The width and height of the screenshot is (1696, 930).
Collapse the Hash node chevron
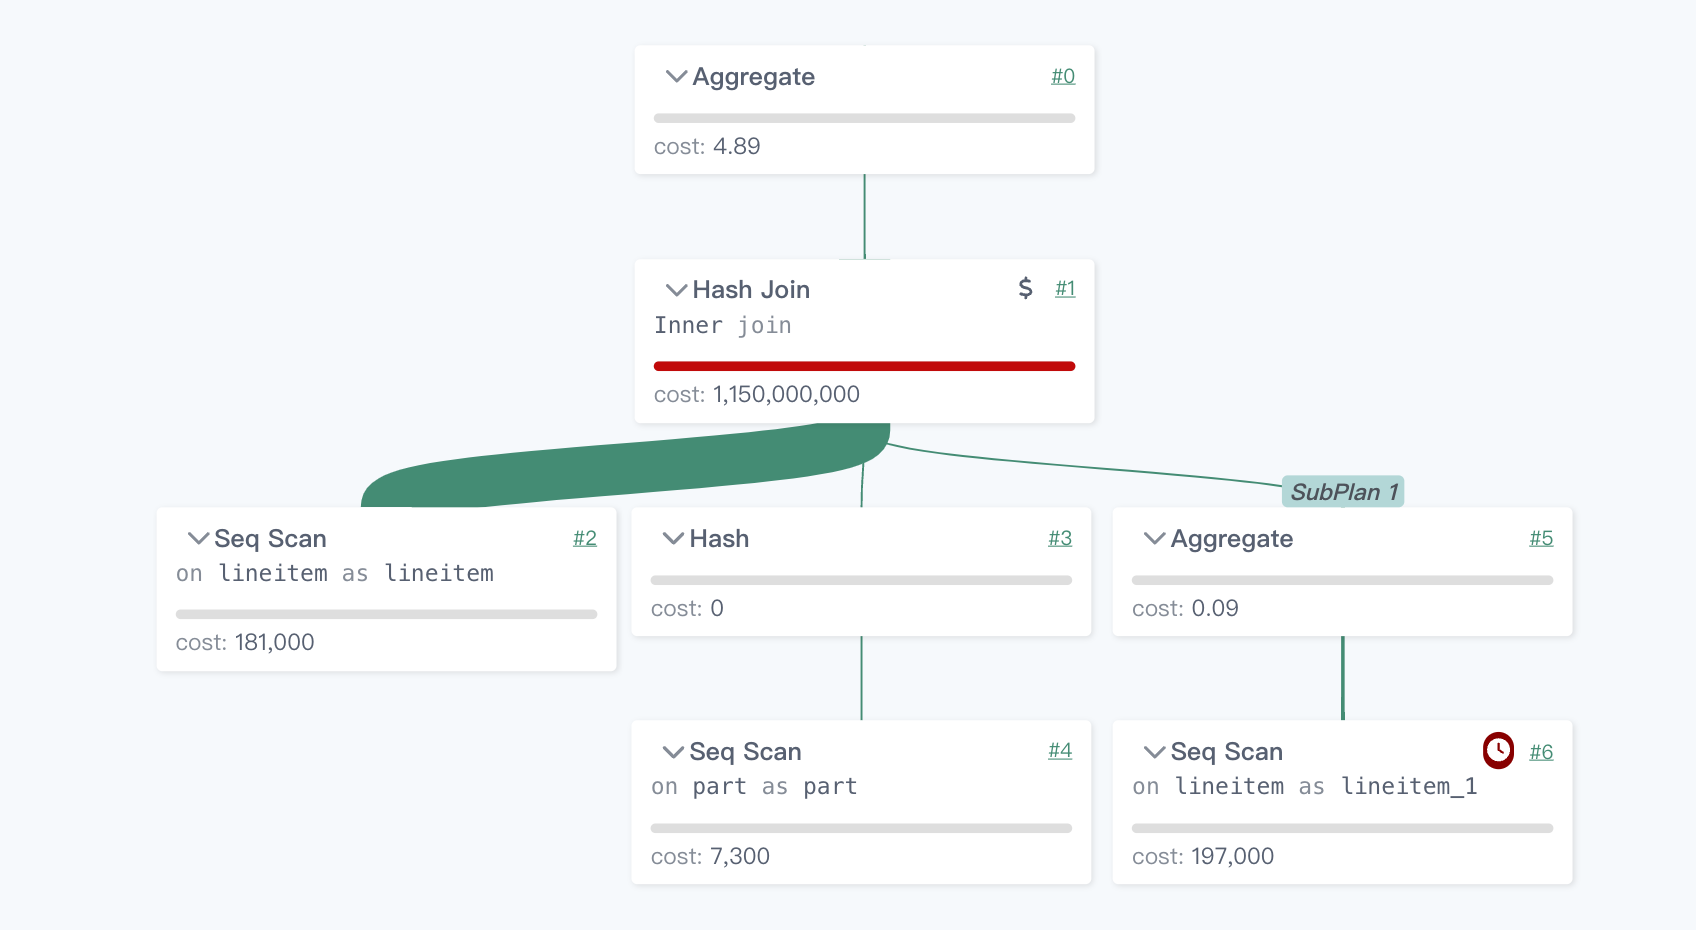[x=673, y=539]
